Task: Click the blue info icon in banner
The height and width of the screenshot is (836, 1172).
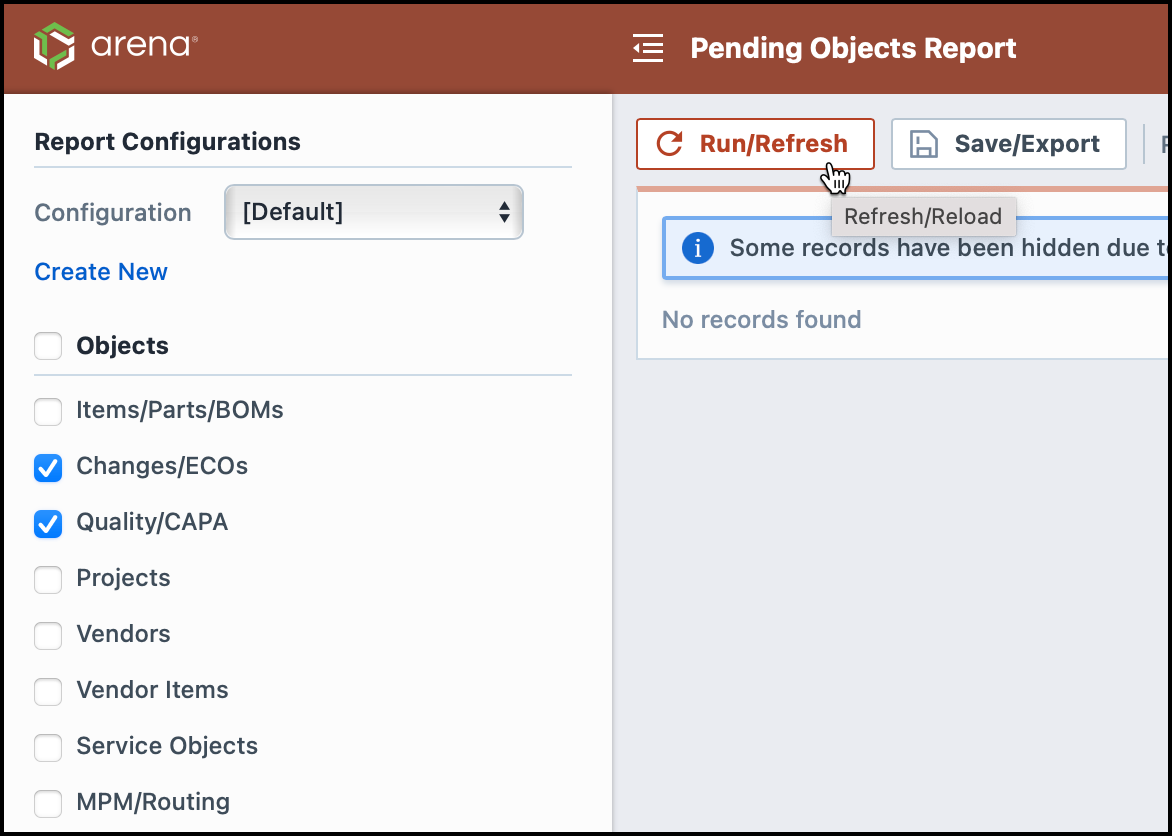Action: tap(697, 248)
